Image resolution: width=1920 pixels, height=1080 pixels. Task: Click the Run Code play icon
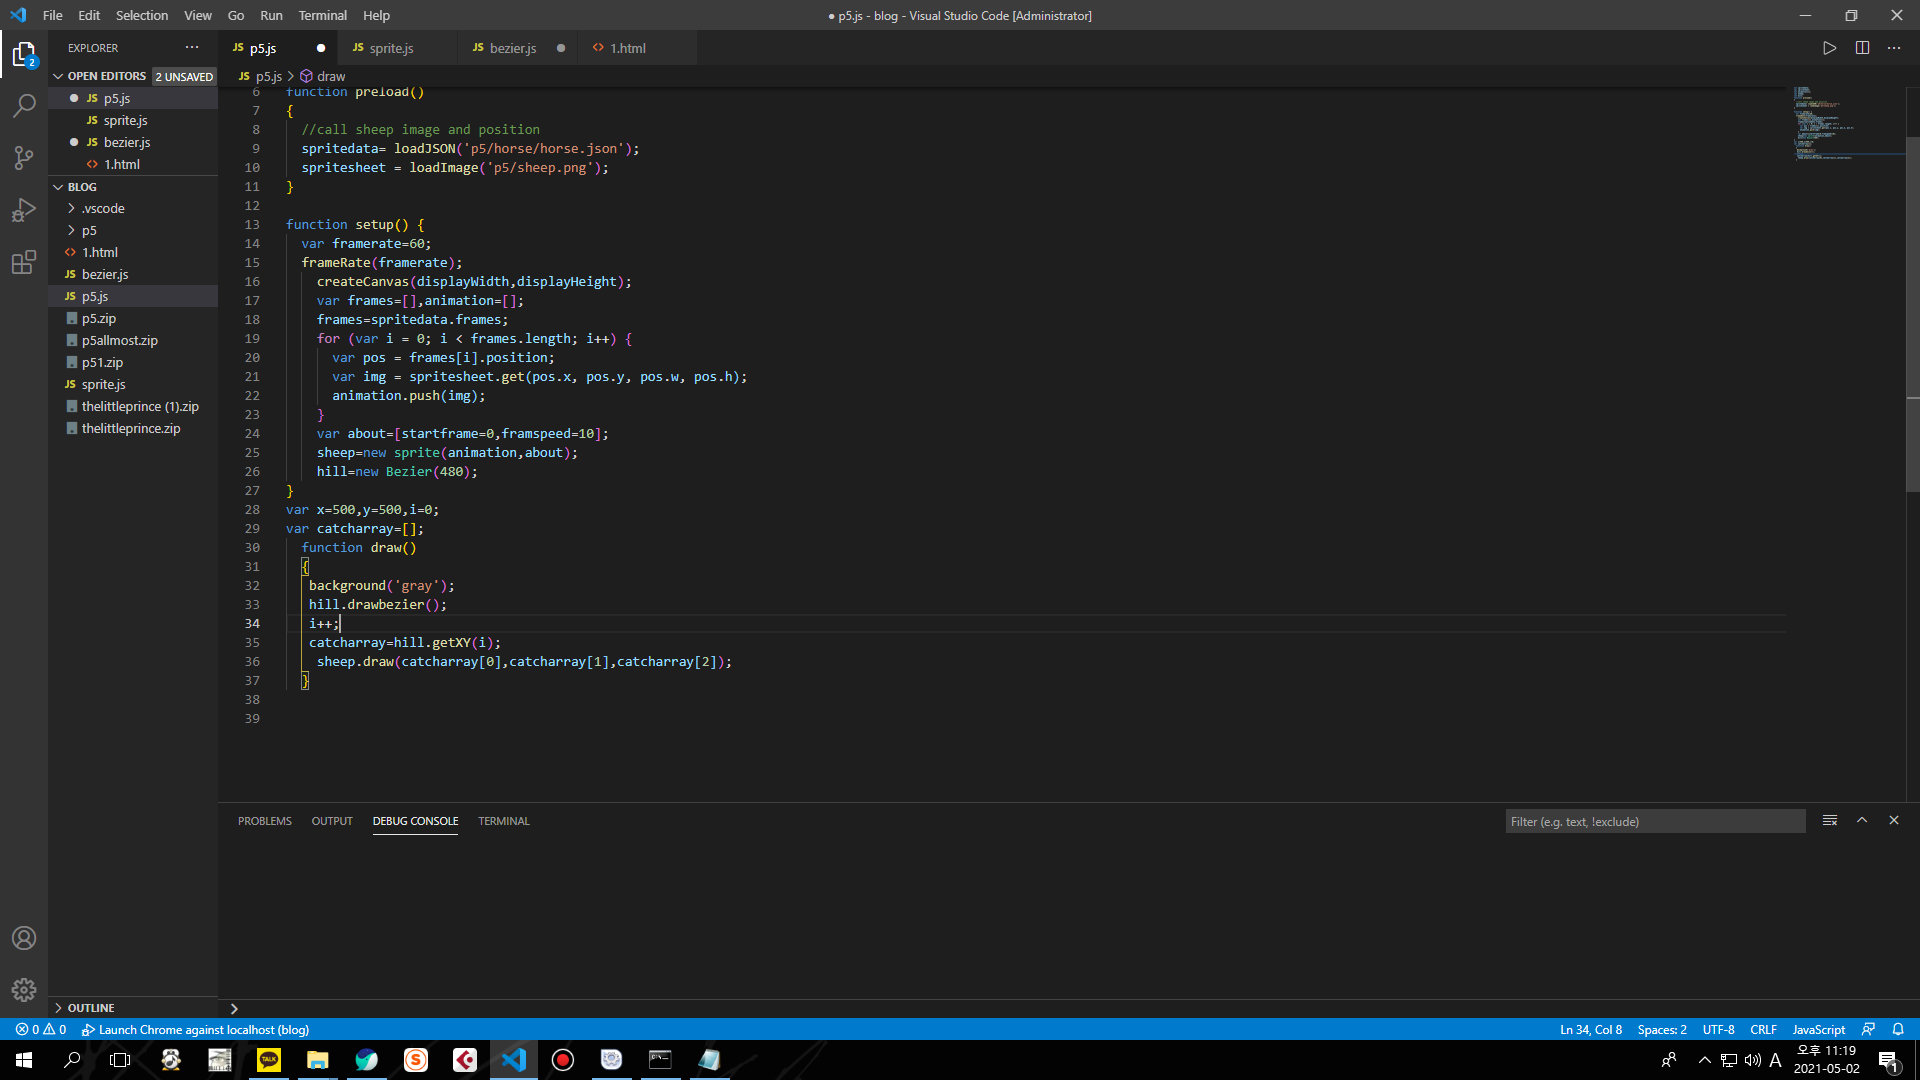coord(1829,48)
